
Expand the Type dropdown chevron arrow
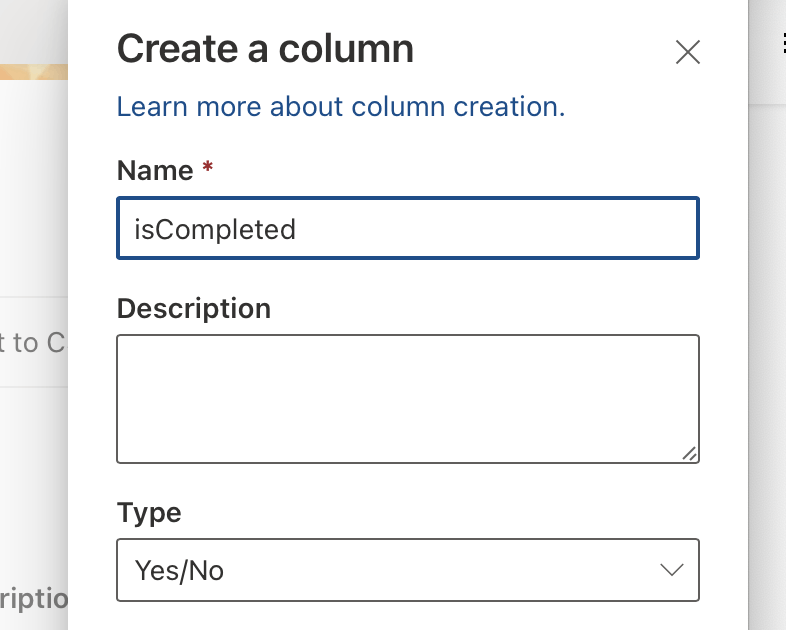coord(671,570)
